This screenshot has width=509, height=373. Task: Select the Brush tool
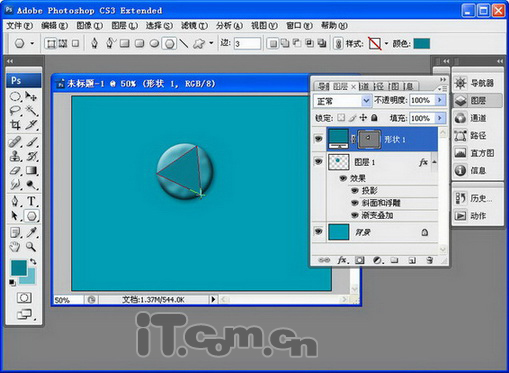coord(31,142)
